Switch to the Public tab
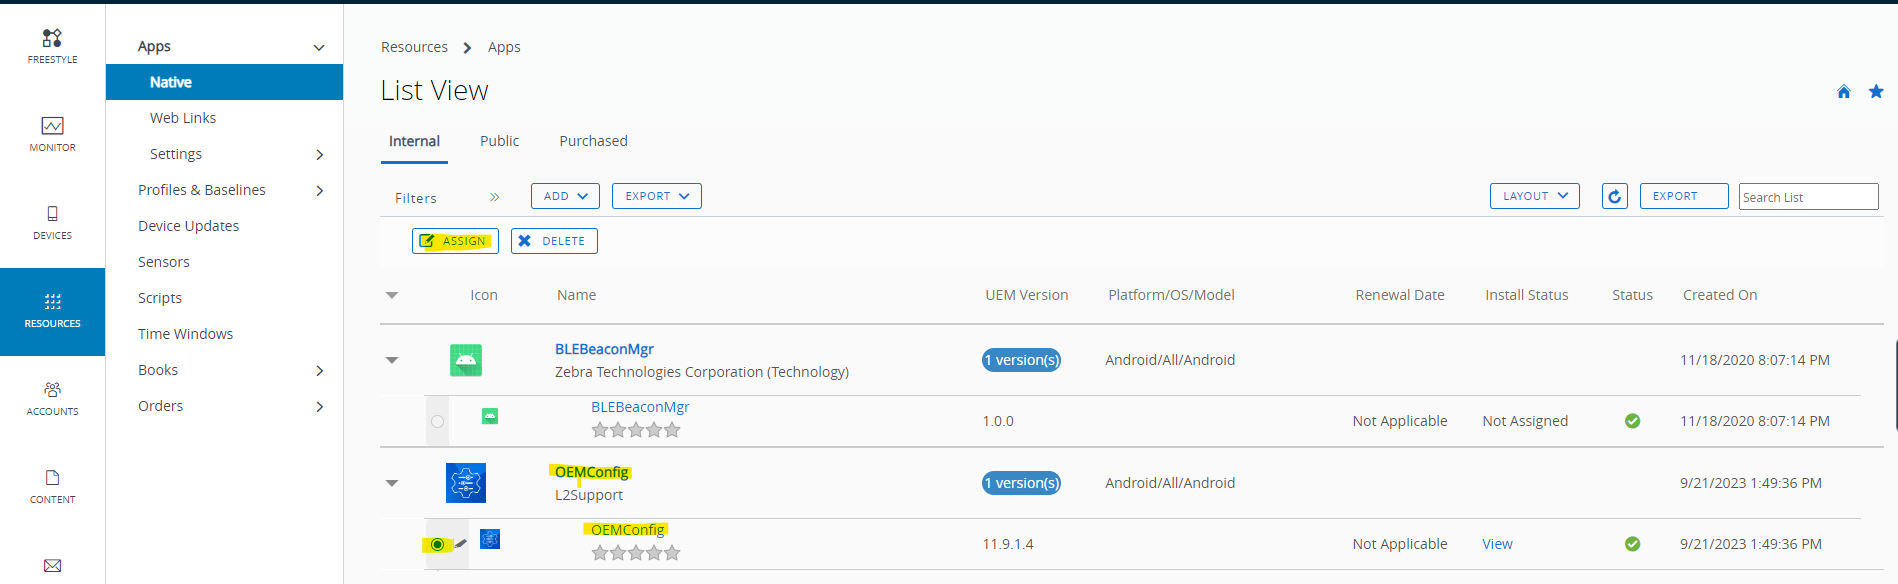Image resolution: width=1898 pixels, height=584 pixels. [x=499, y=141]
